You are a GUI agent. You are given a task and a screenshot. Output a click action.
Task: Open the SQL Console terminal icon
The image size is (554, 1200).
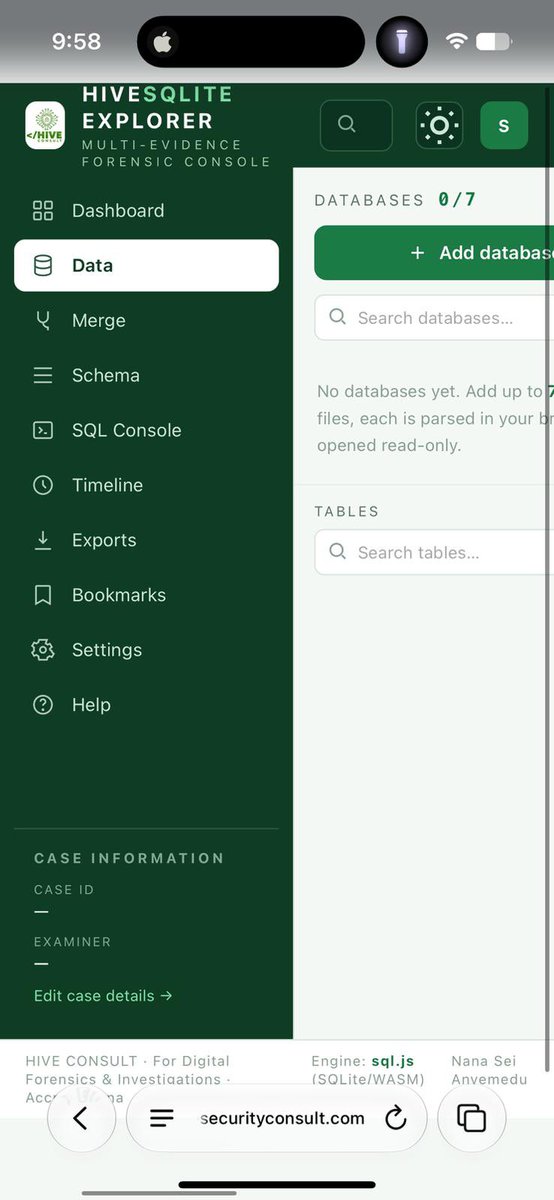(x=43, y=430)
